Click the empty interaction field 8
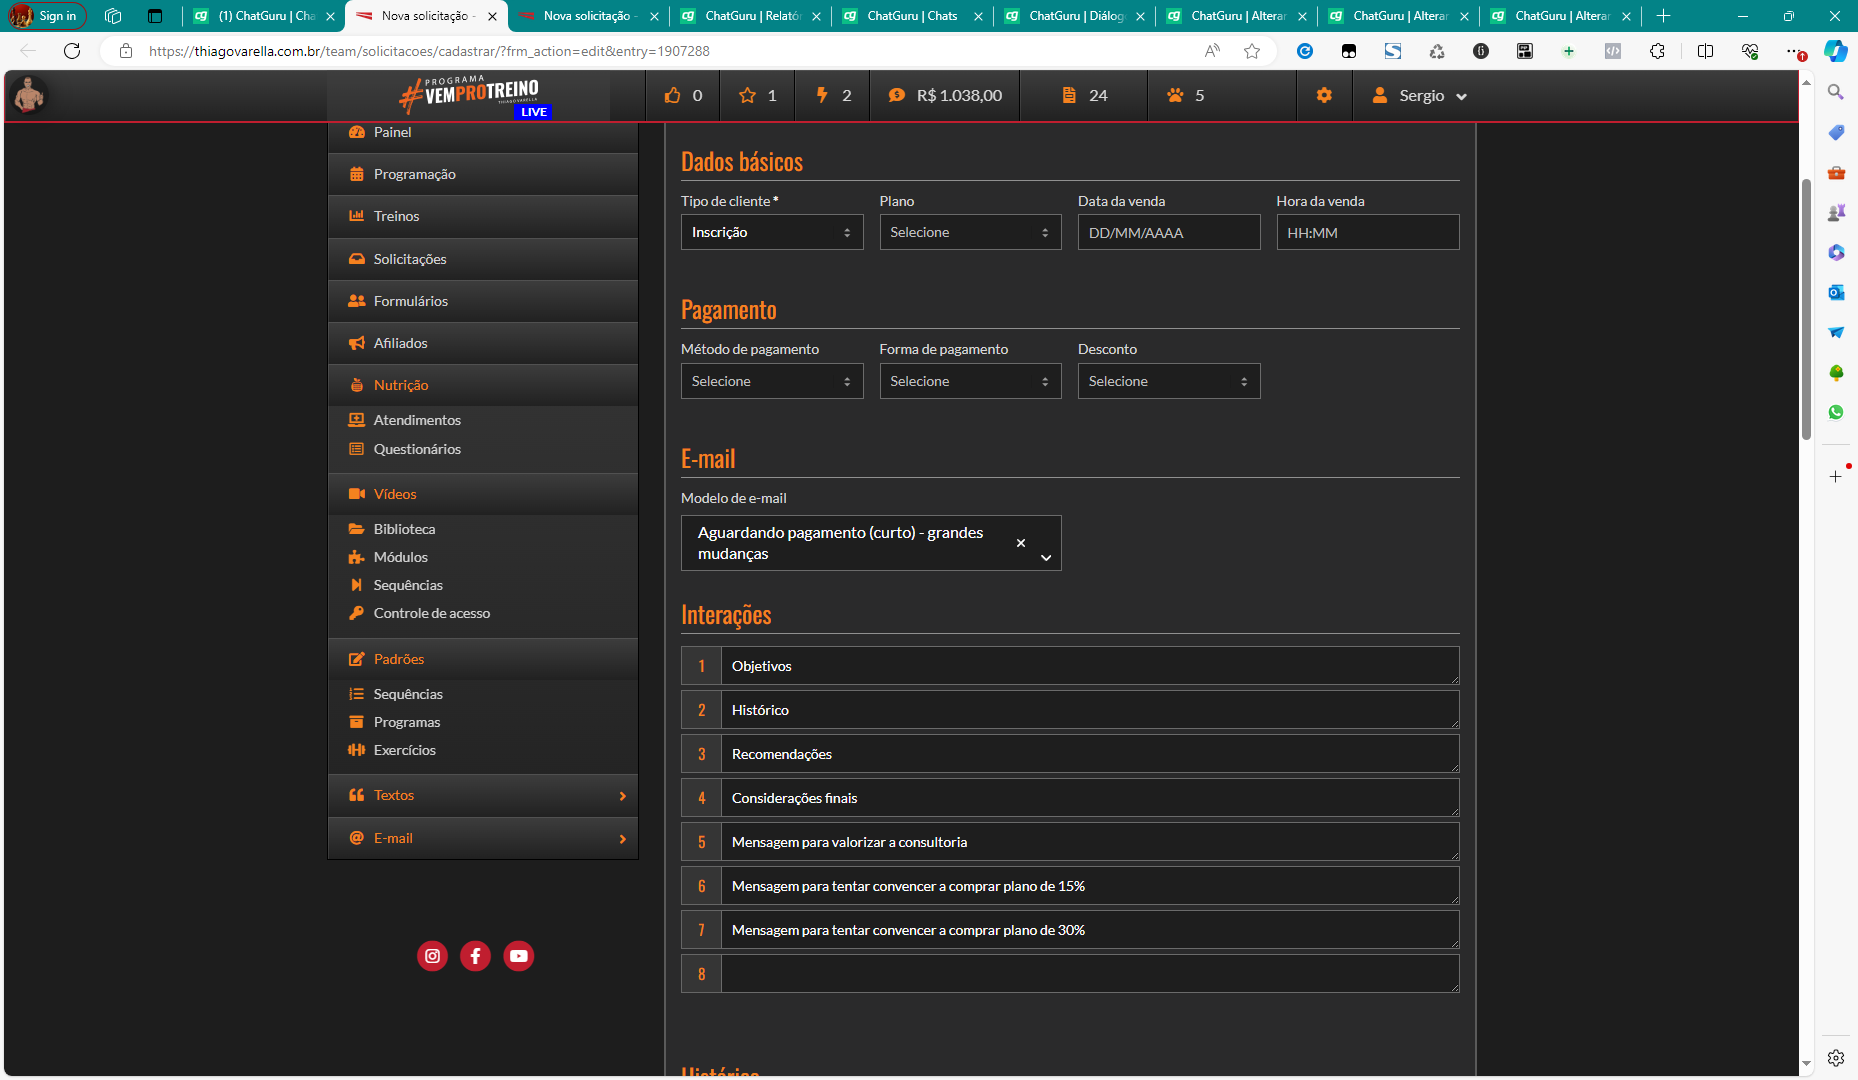The image size is (1858, 1080). 1088,974
